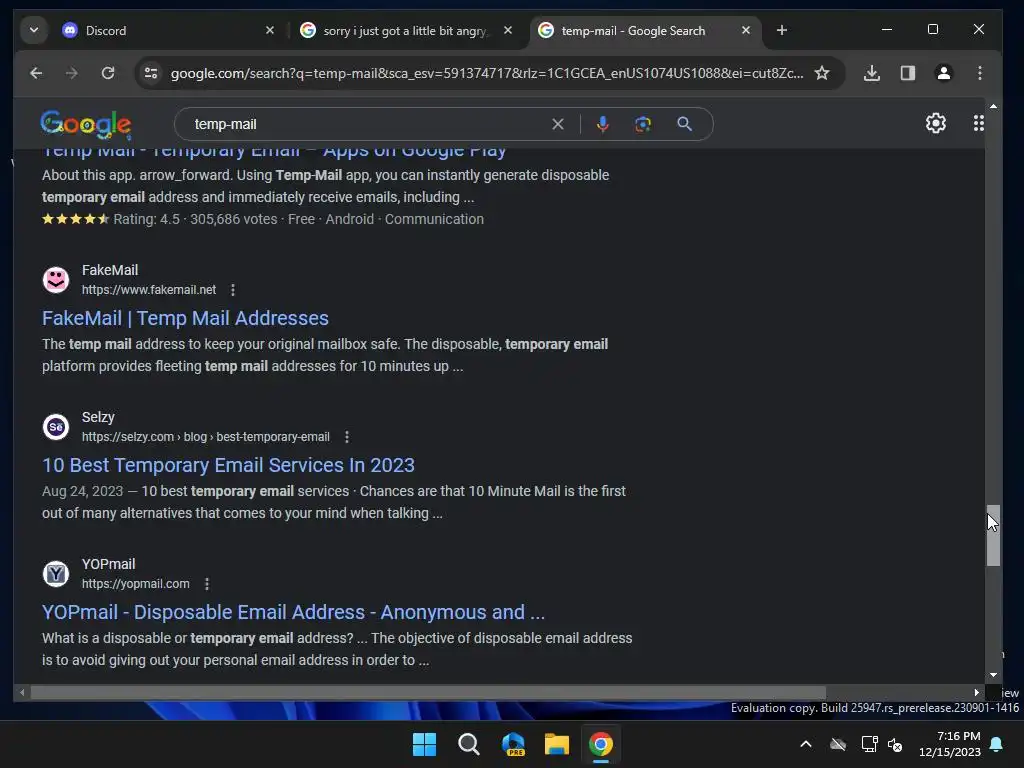
Task: Reload the current page
Action: pos(108,73)
